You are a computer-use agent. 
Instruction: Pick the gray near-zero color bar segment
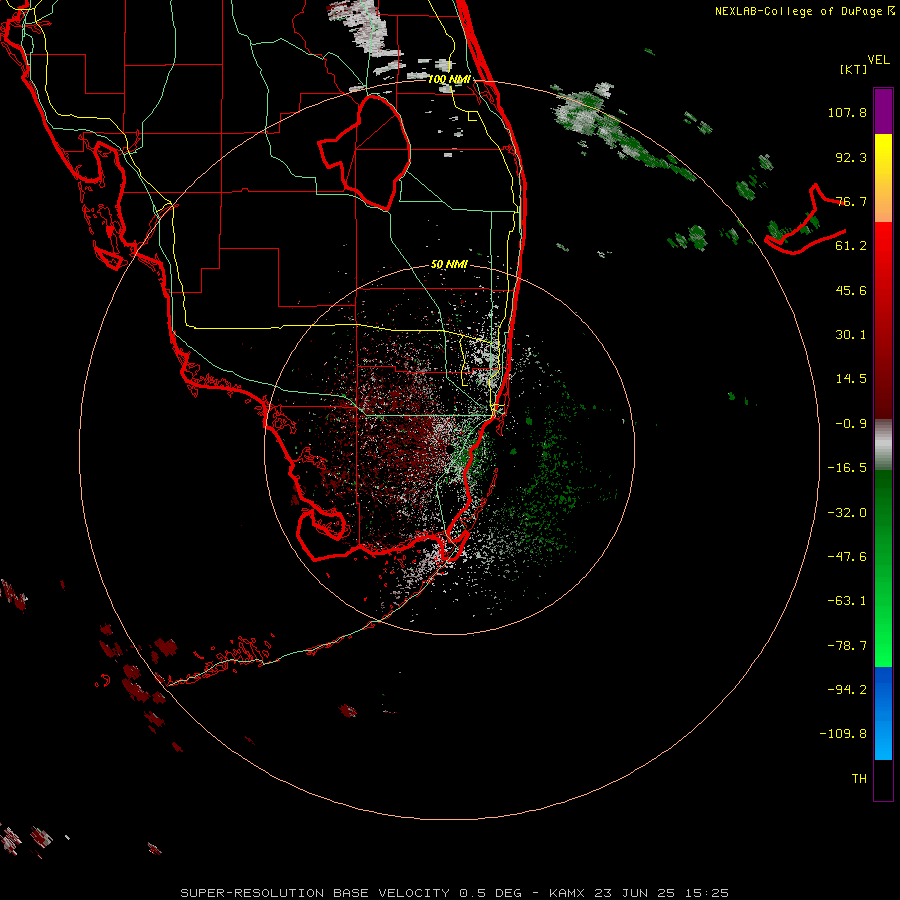tap(883, 445)
